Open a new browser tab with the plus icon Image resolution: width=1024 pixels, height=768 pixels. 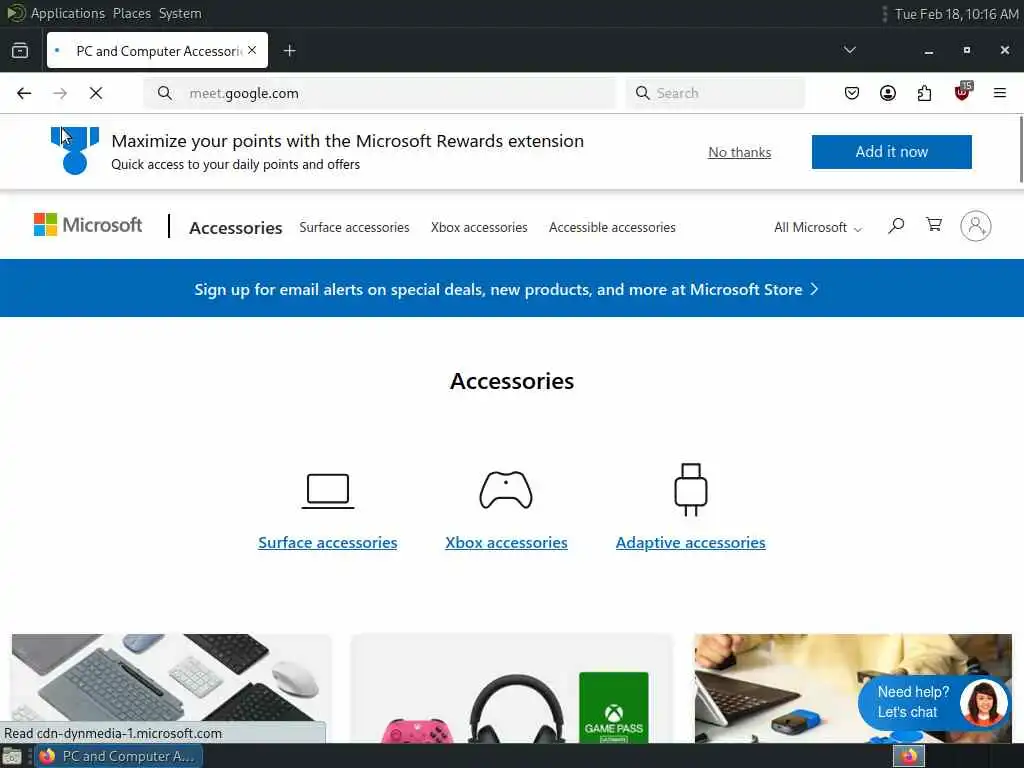pos(289,50)
